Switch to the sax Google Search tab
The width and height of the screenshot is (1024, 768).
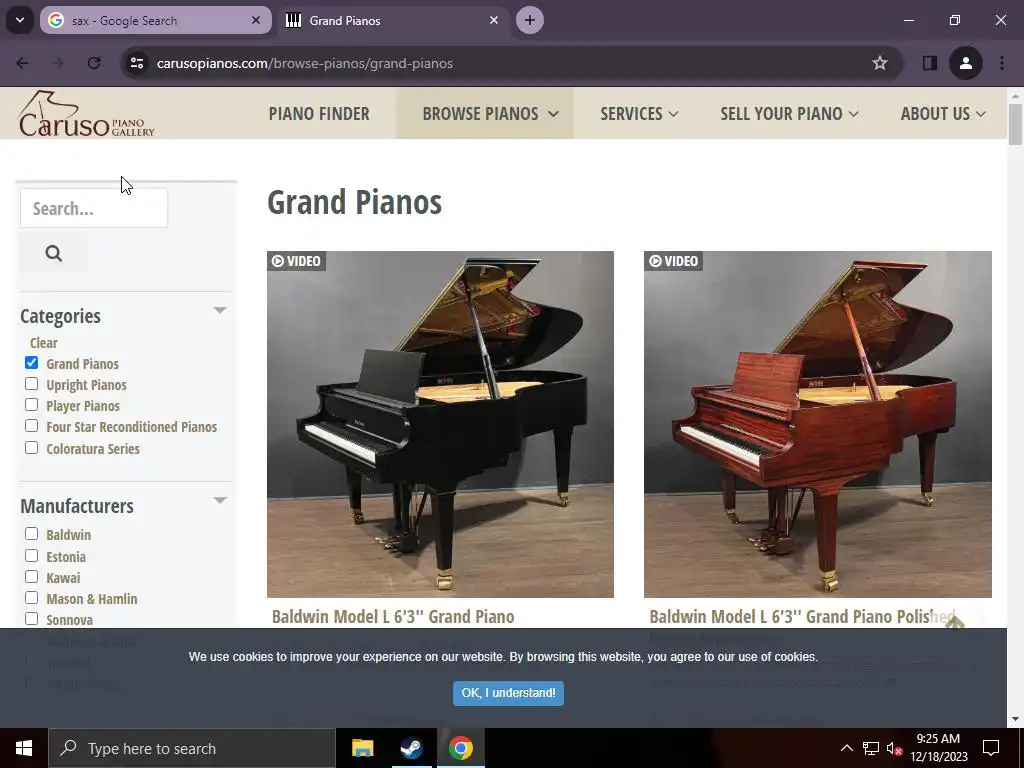click(x=155, y=20)
